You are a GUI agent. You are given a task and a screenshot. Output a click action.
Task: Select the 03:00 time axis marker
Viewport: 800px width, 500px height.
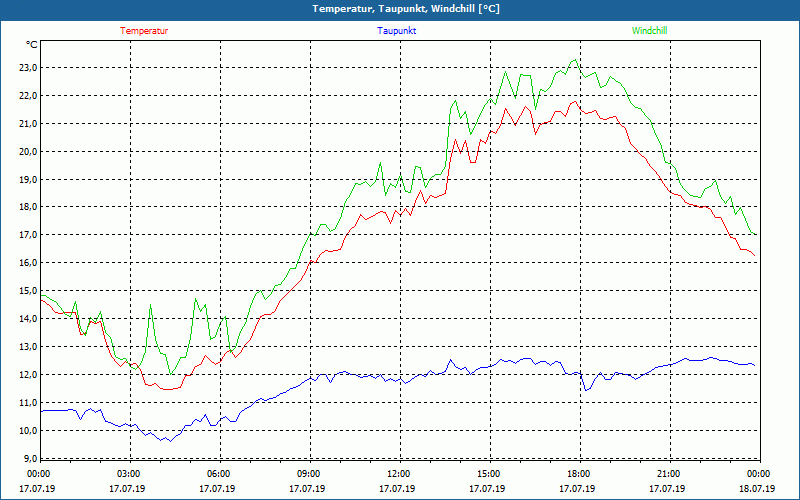129,474
